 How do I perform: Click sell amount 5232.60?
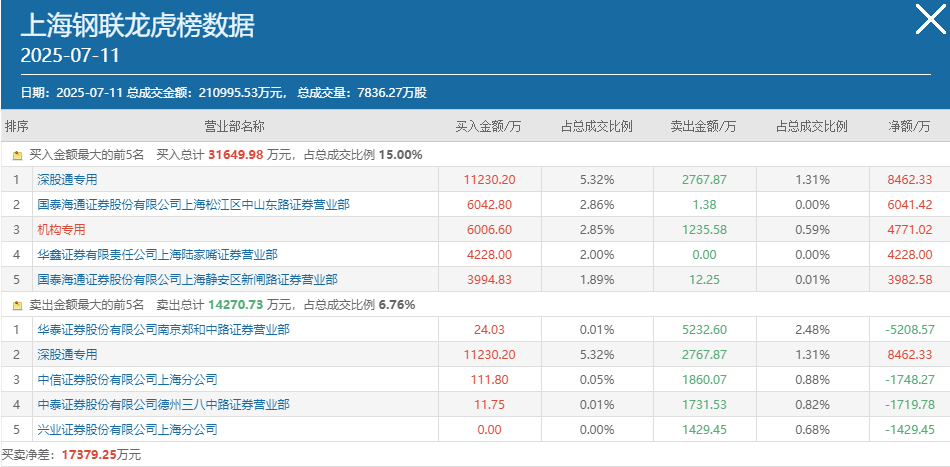tap(704, 330)
